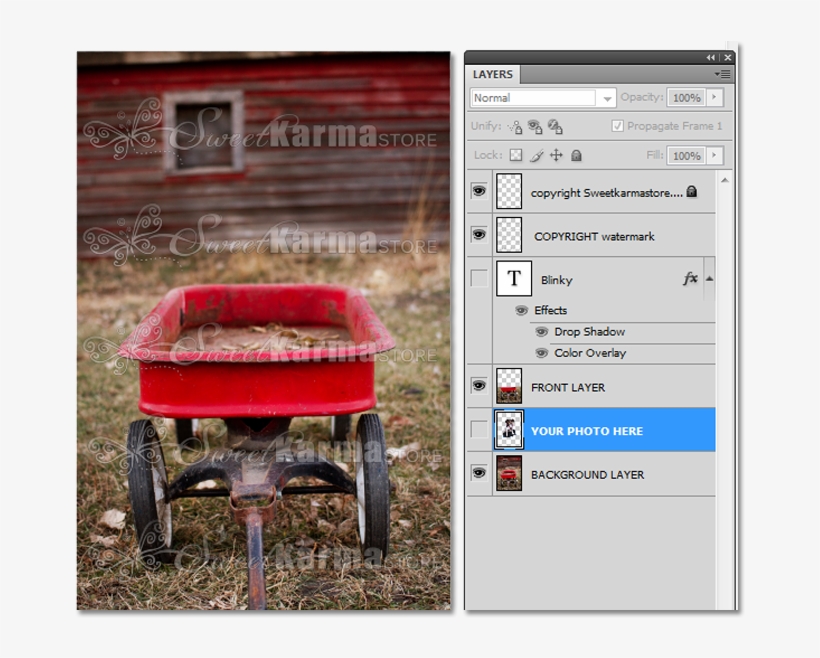820x658 pixels.
Task: Open the Fill slider arrow
Action: coord(714,155)
